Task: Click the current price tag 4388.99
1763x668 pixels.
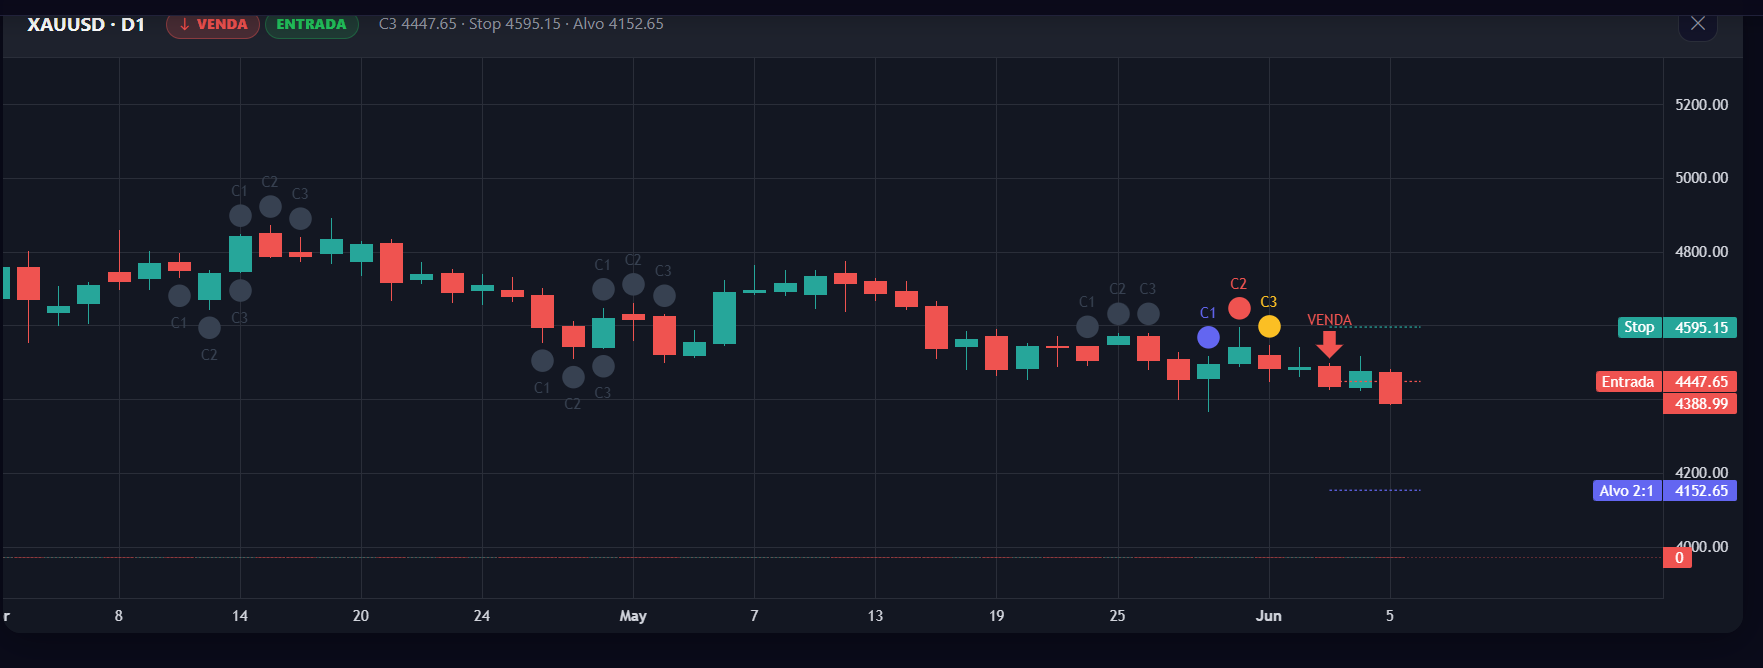Action: [x=1700, y=404]
